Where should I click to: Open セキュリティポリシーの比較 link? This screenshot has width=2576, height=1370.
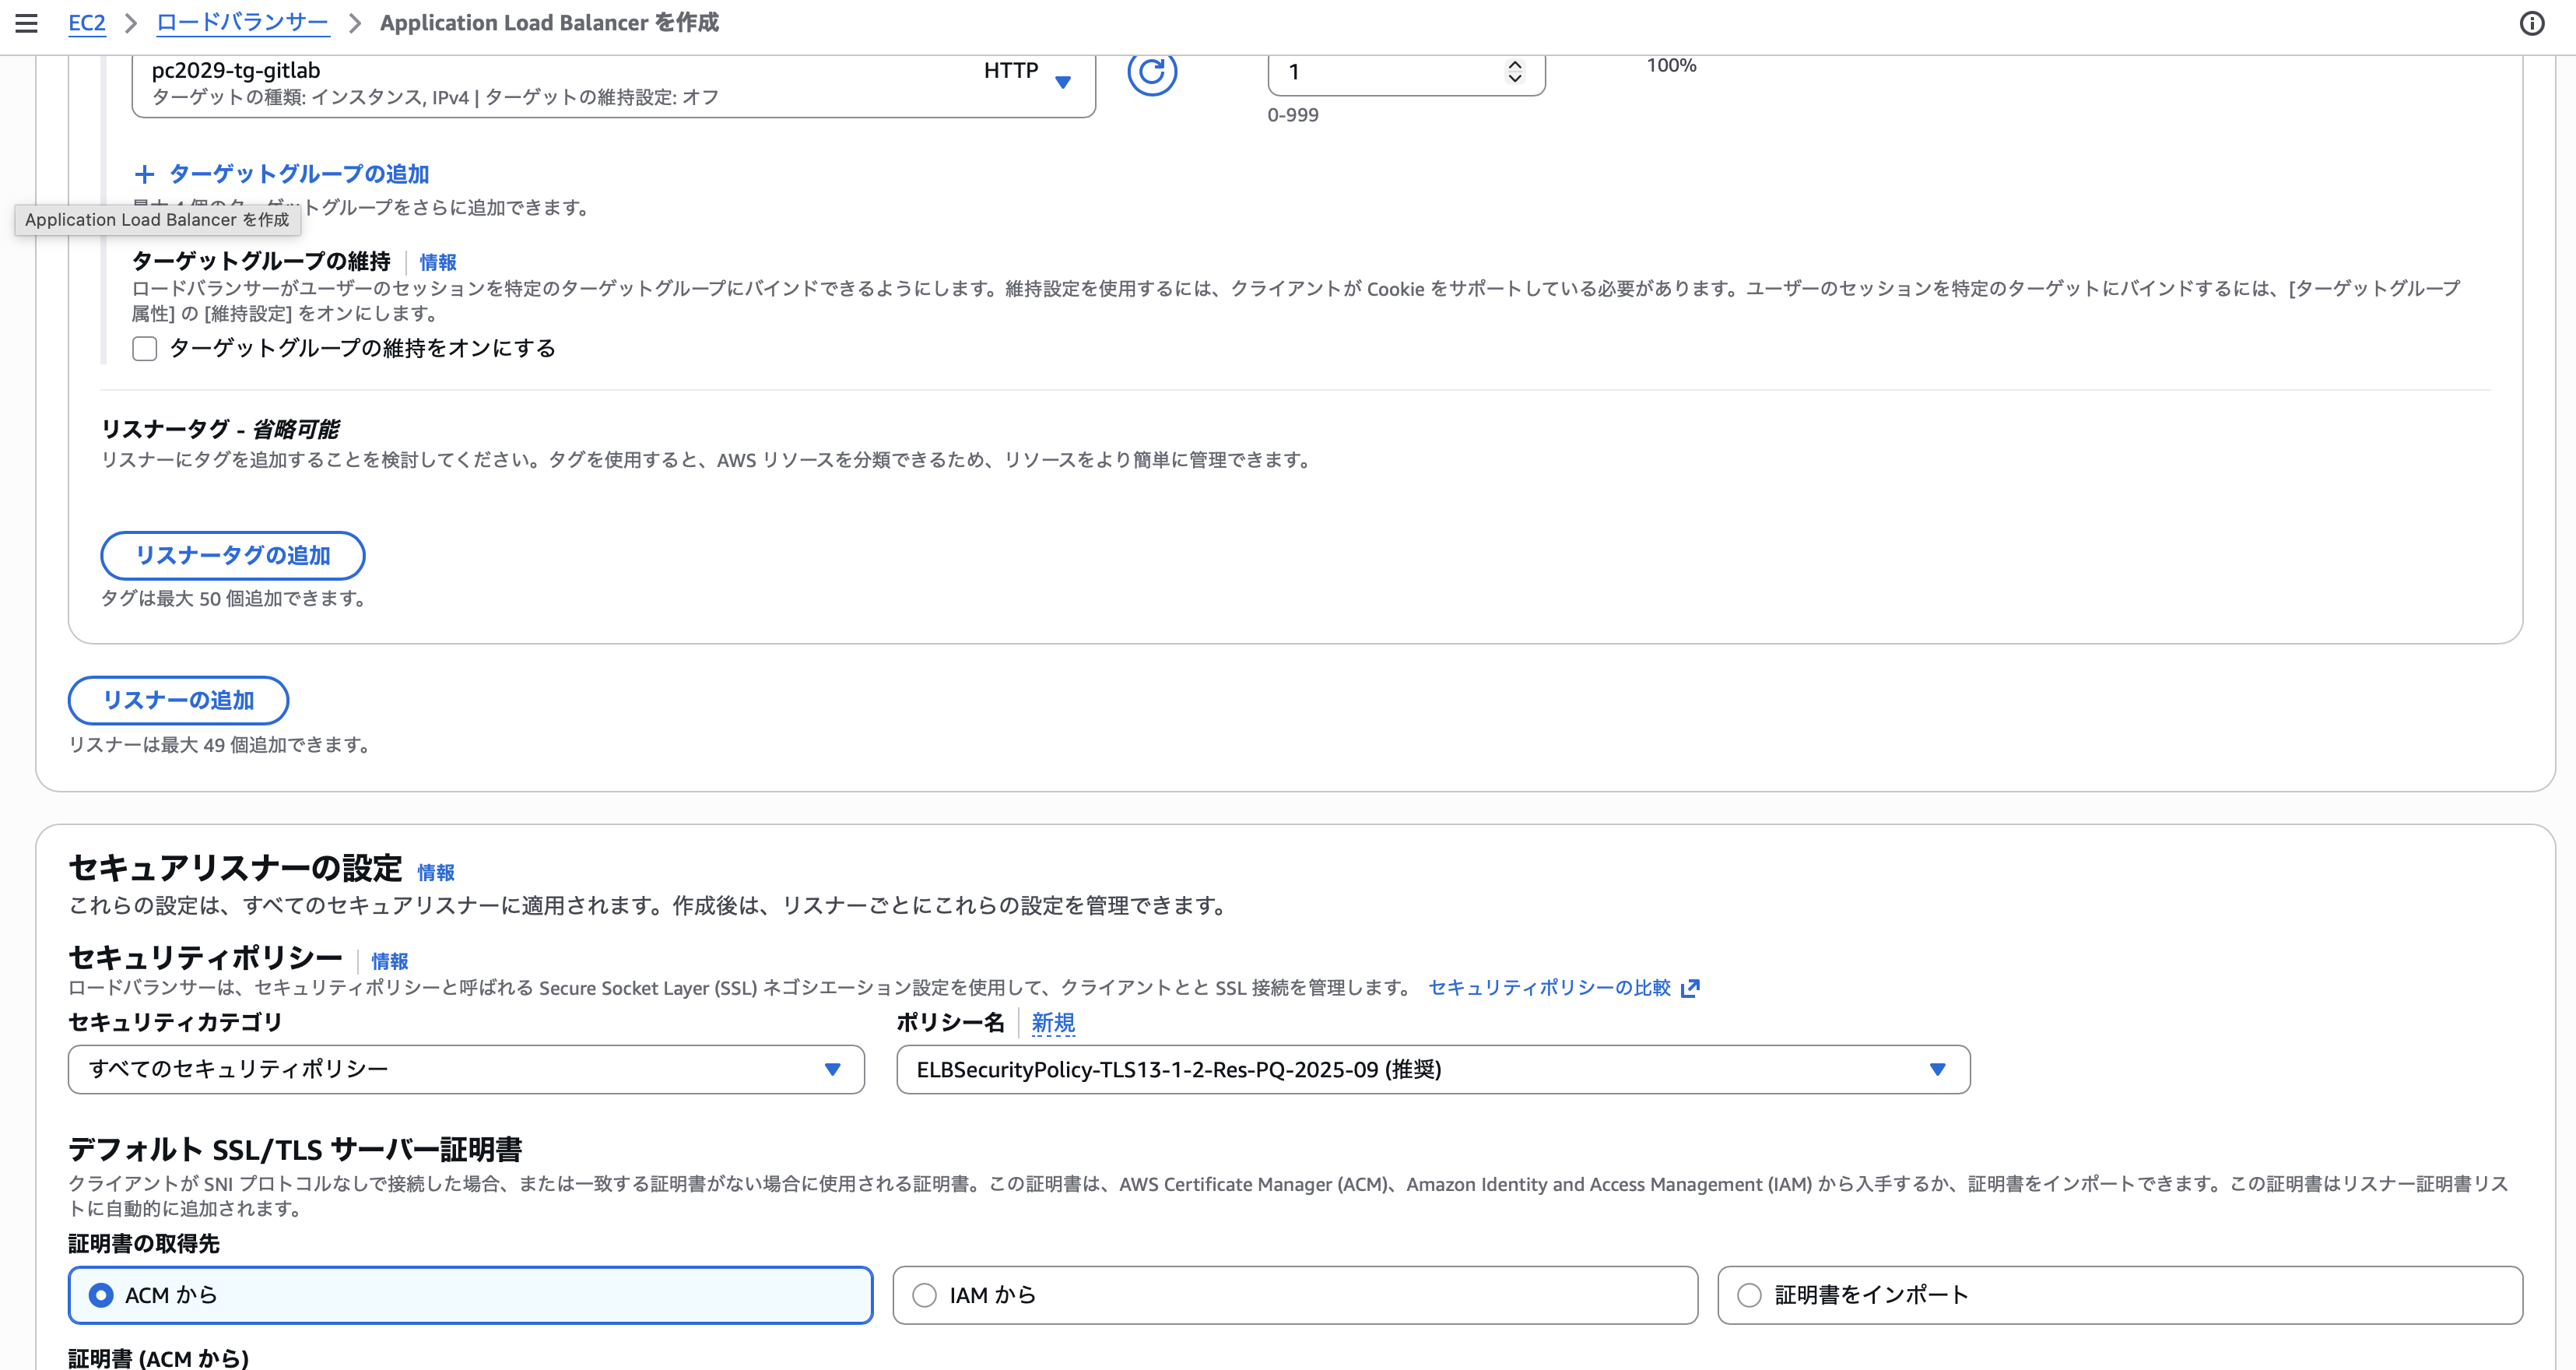click(x=1549, y=988)
